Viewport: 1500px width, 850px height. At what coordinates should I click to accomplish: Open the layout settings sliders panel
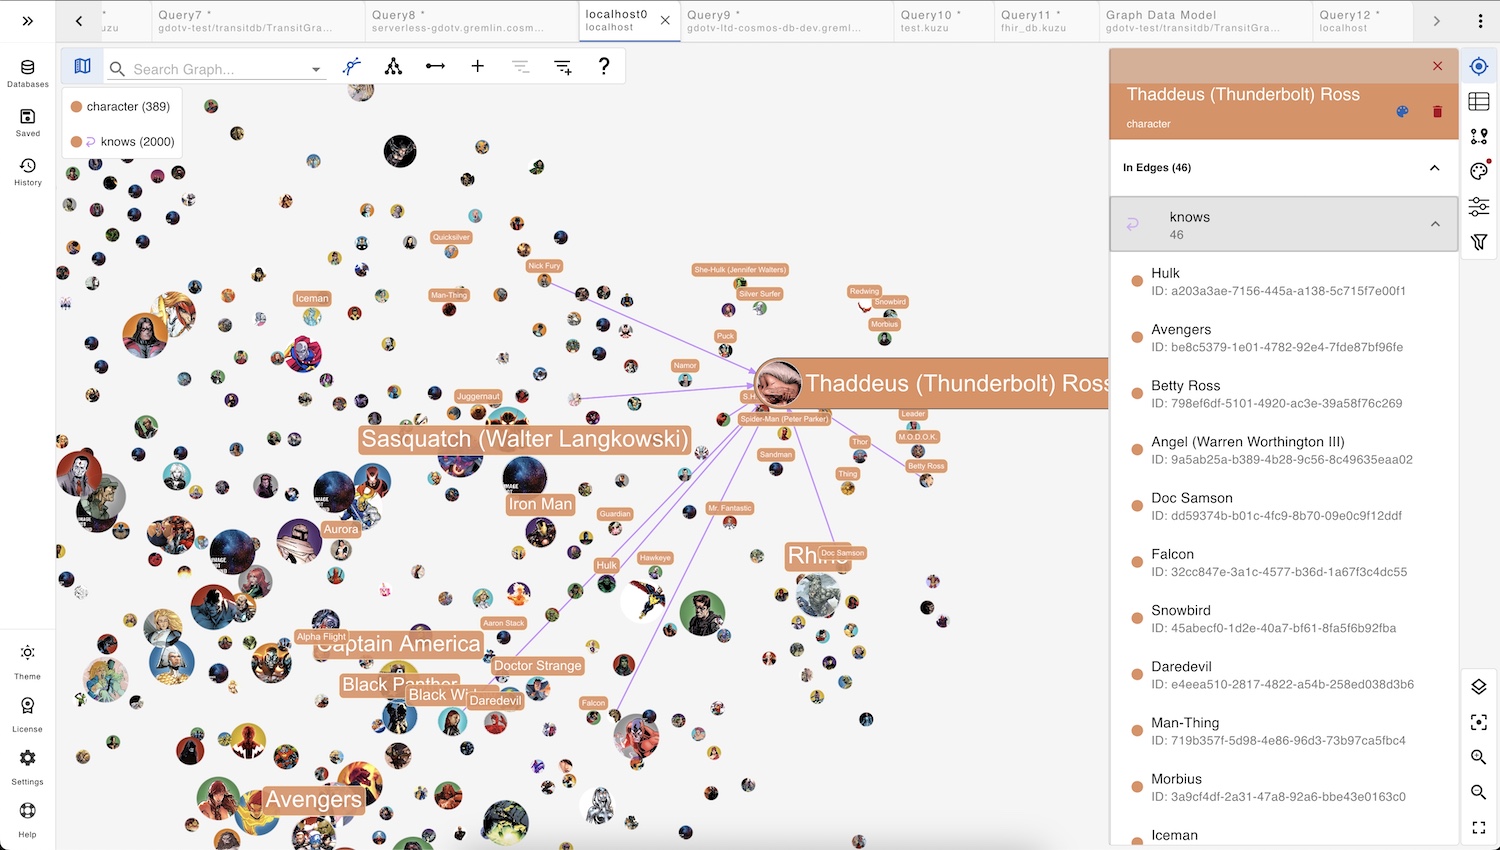pyautogui.click(x=1478, y=207)
